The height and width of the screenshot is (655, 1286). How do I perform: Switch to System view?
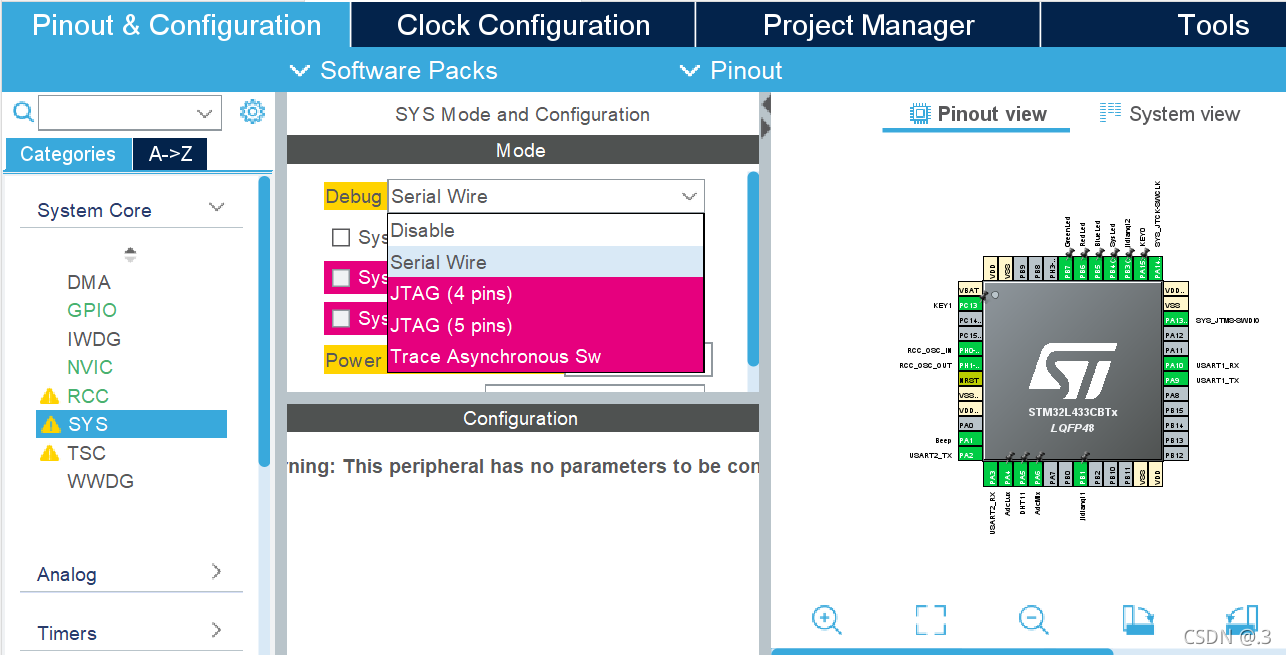[1169, 114]
